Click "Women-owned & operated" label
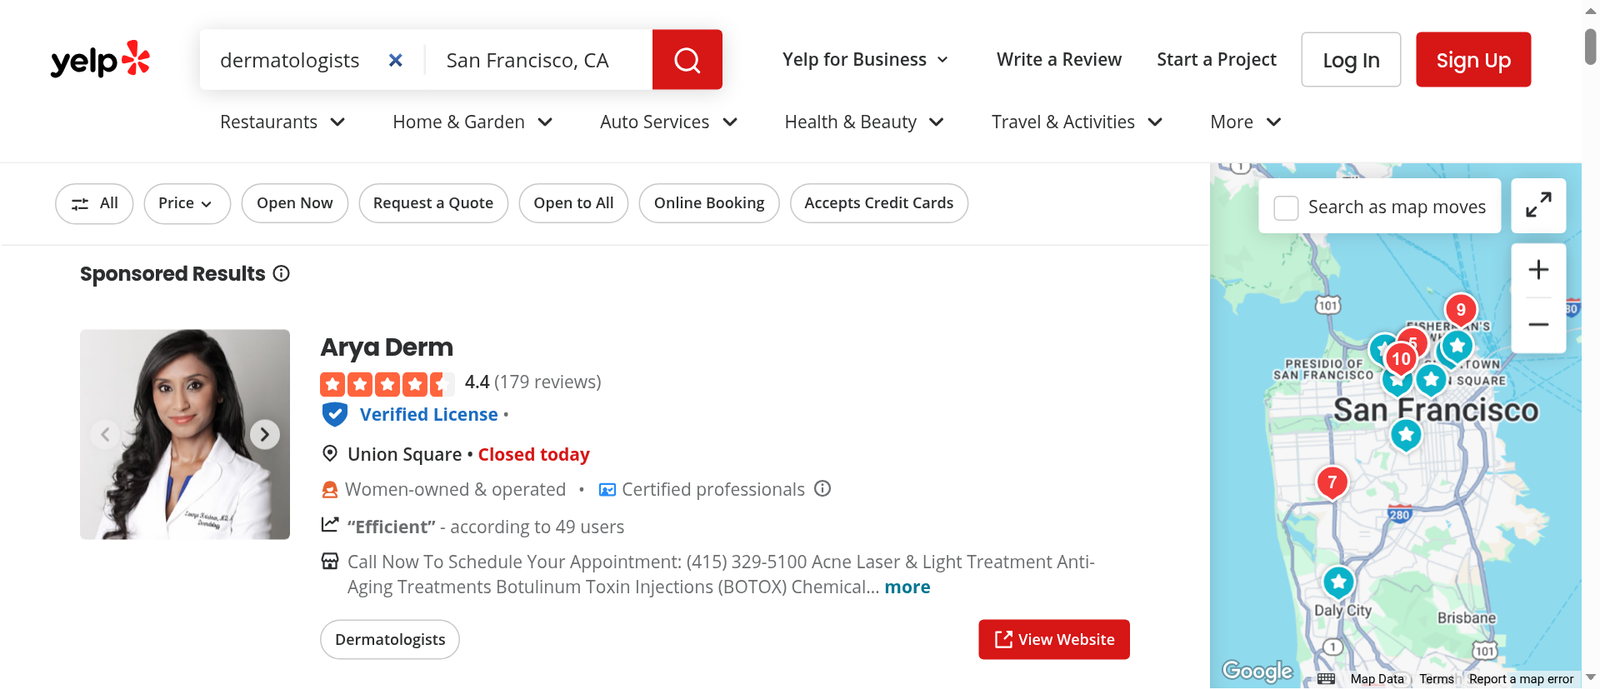Image resolution: width=1600 pixels, height=689 pixels. tap(455, 489)
